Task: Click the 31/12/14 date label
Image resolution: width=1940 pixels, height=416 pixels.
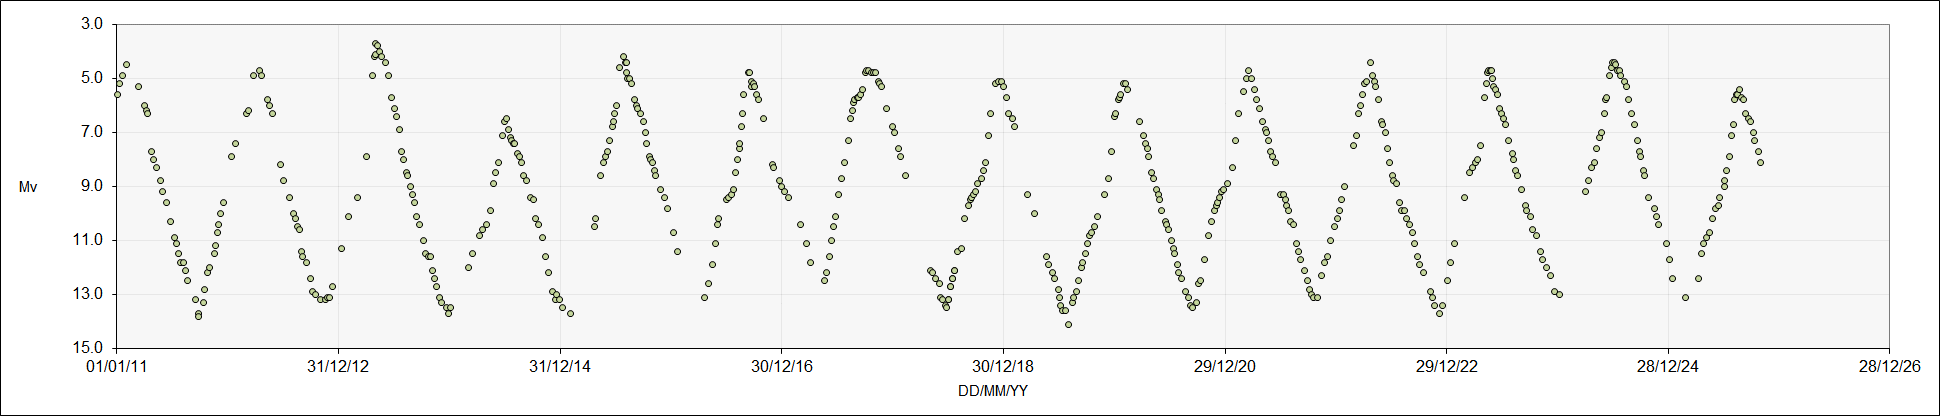Action: click(560, 366)
